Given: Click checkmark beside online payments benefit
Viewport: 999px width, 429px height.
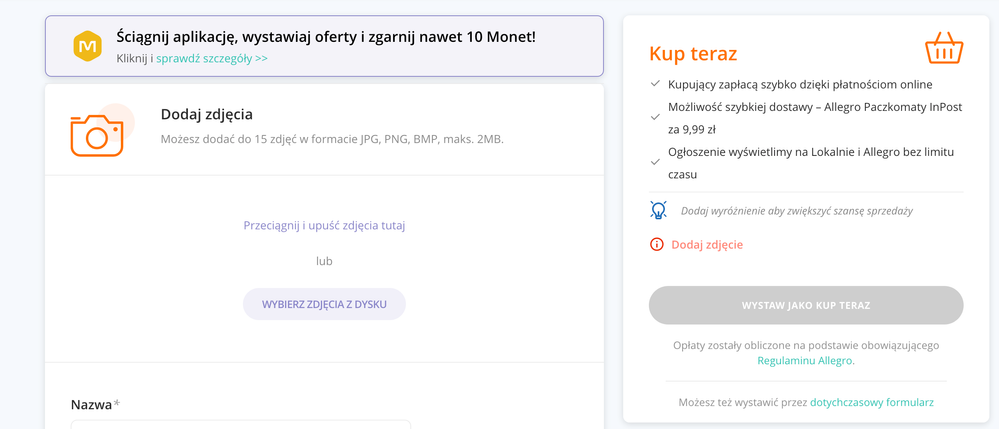Looking at the screenshot, I should coord(655,84).
